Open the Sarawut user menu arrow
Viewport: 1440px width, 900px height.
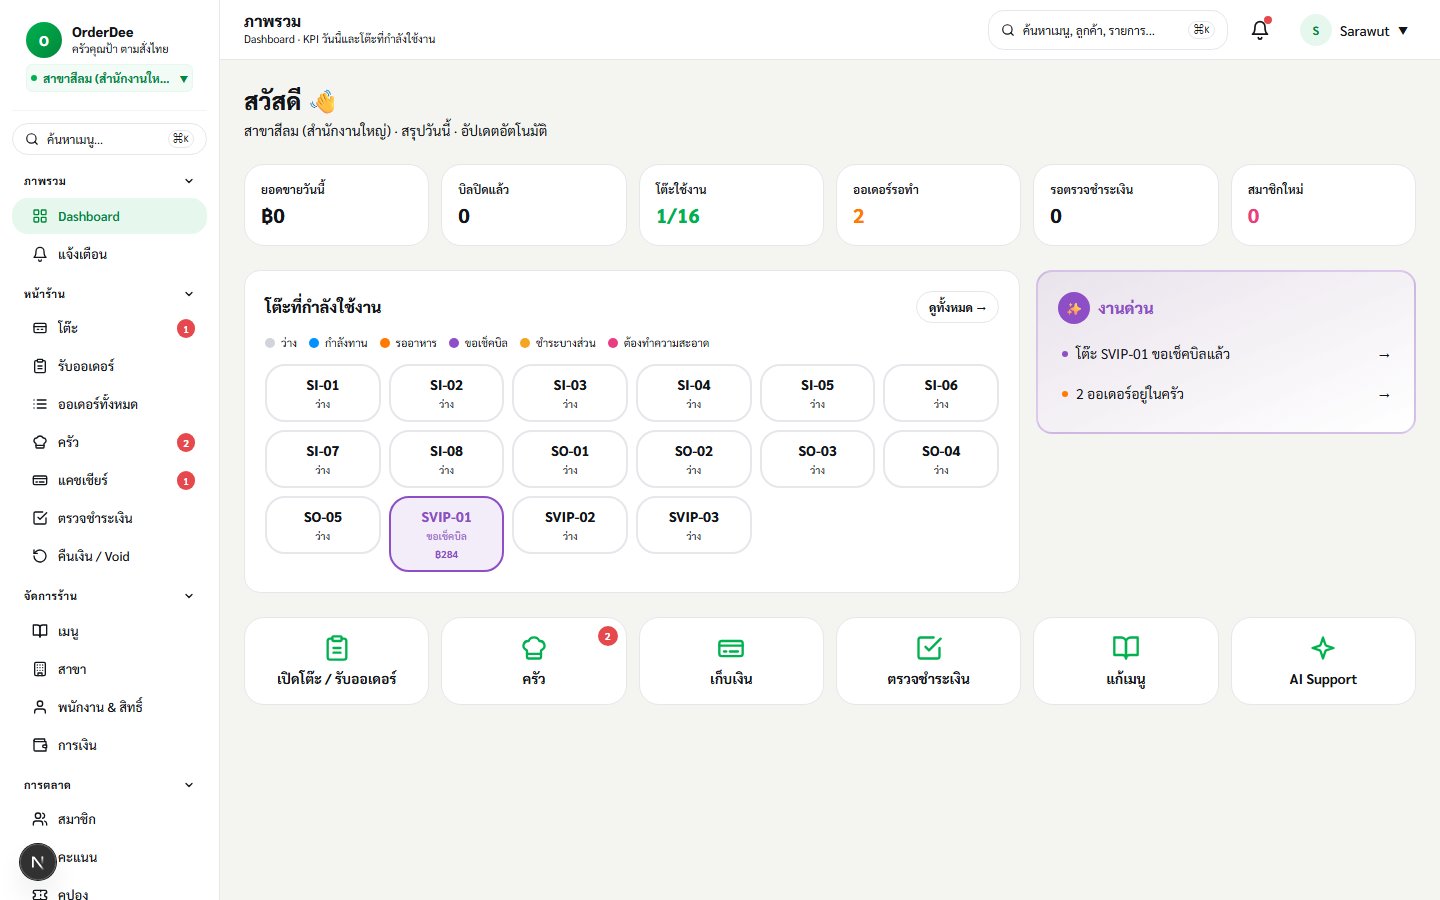tap(1403, 31)
